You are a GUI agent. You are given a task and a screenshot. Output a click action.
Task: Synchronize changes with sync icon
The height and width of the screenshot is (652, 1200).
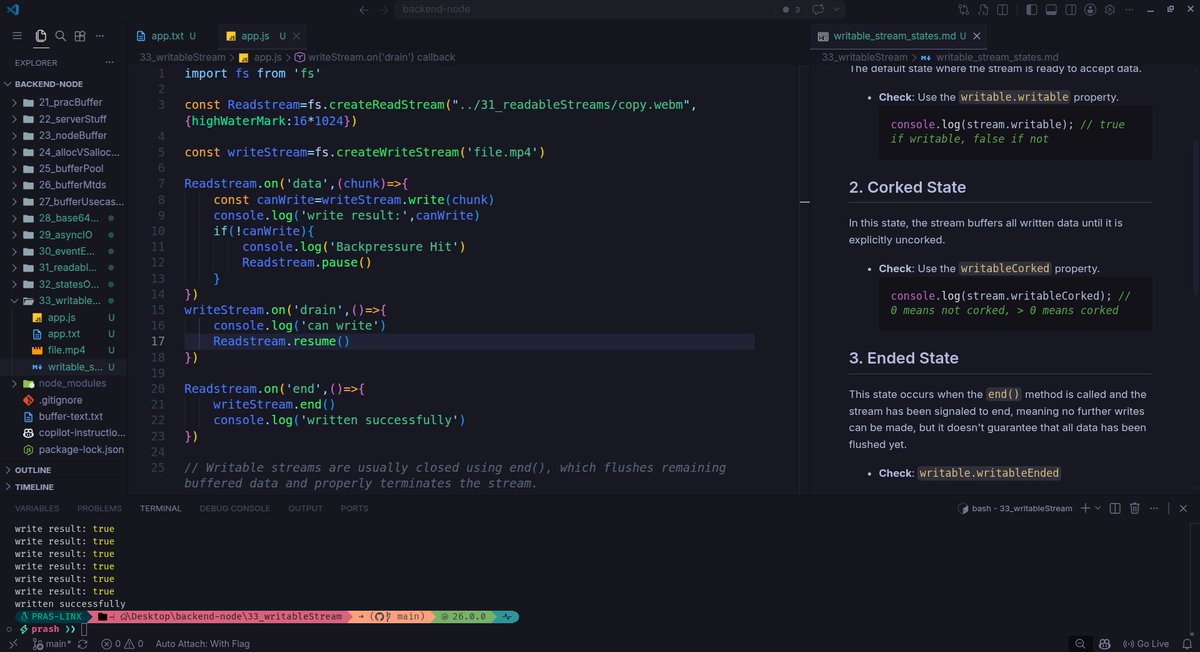(x=84, y=644)
